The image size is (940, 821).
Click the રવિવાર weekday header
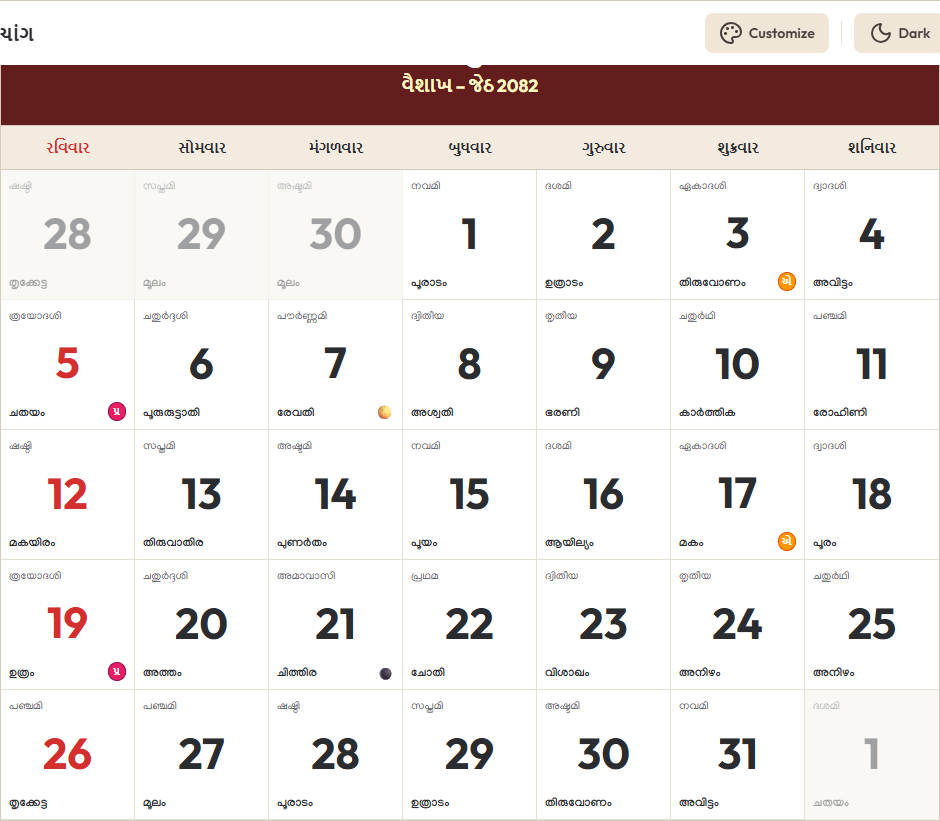pos(68,148)
